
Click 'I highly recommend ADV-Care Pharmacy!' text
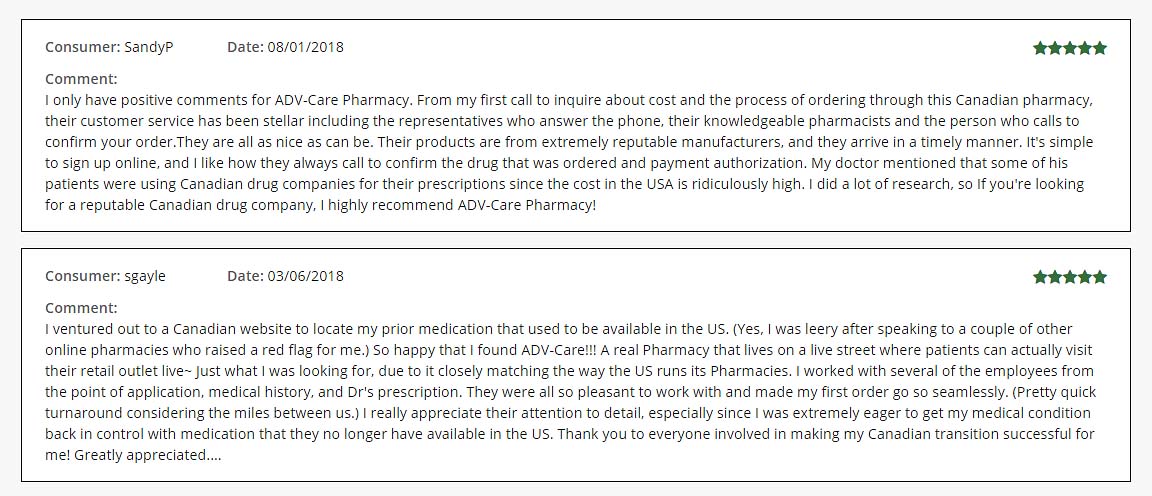458,205
